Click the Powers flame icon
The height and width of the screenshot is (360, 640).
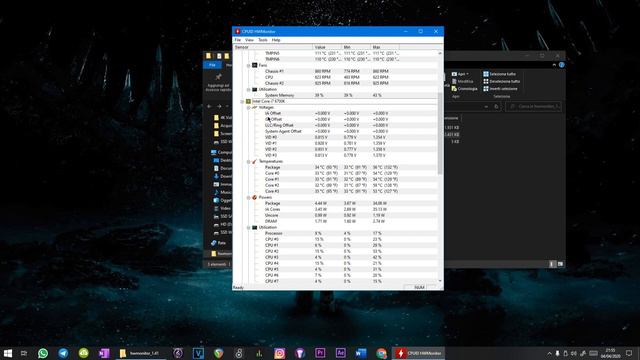254,198
